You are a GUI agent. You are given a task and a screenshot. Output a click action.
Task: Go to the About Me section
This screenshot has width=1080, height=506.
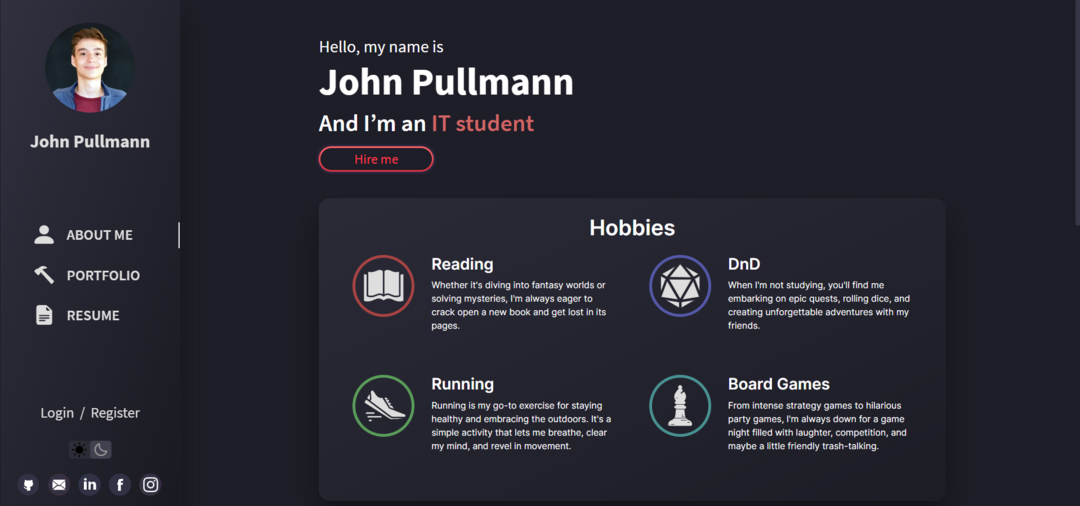99,235
